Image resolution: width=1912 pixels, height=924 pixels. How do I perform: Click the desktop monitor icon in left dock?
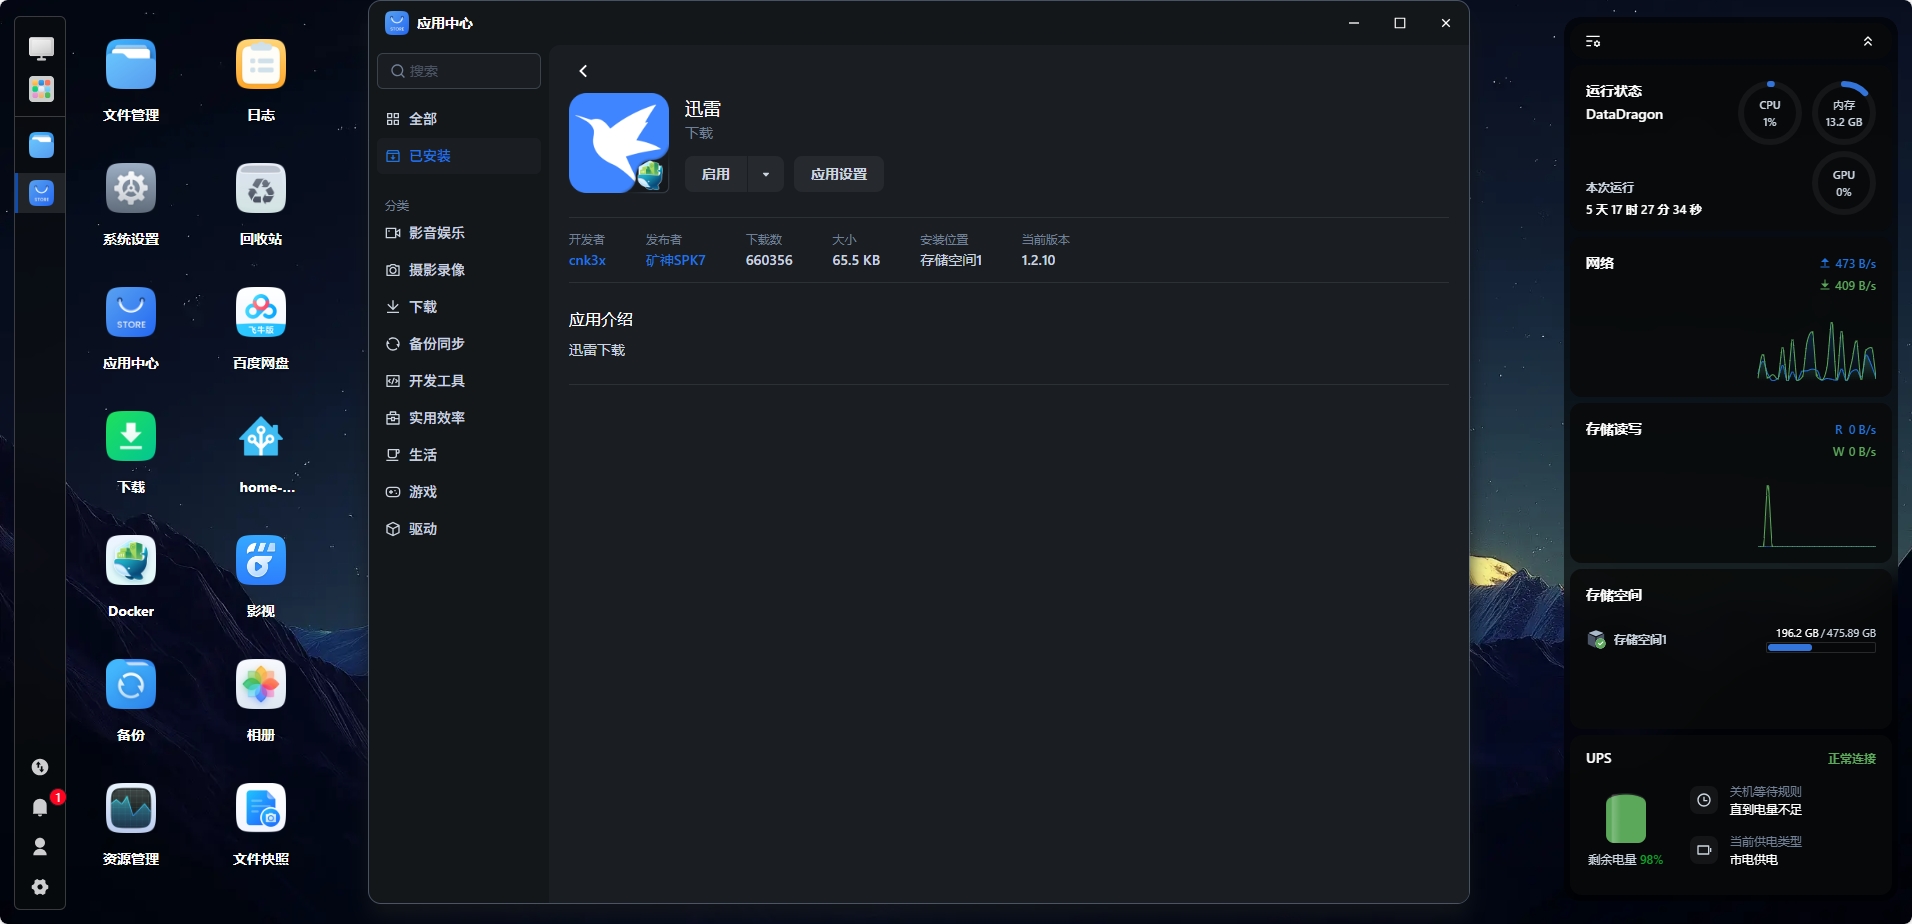pyautogui.click(x=41, y=48)
